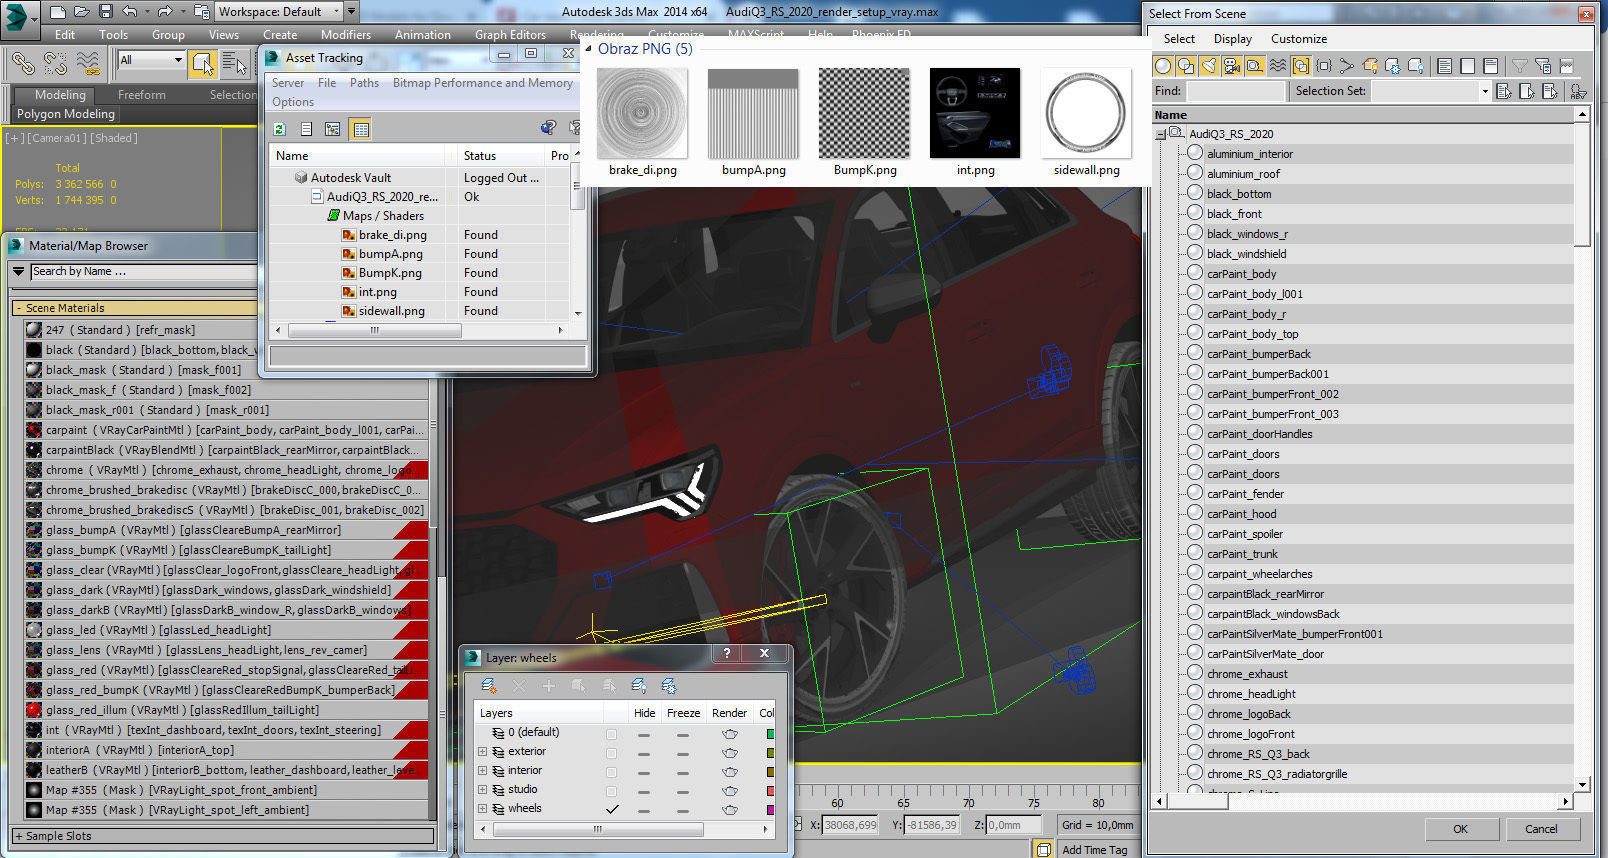Open the selection filter All dropdown
The height and width of the screenshot is (858, 1608).
coord(152,60)
